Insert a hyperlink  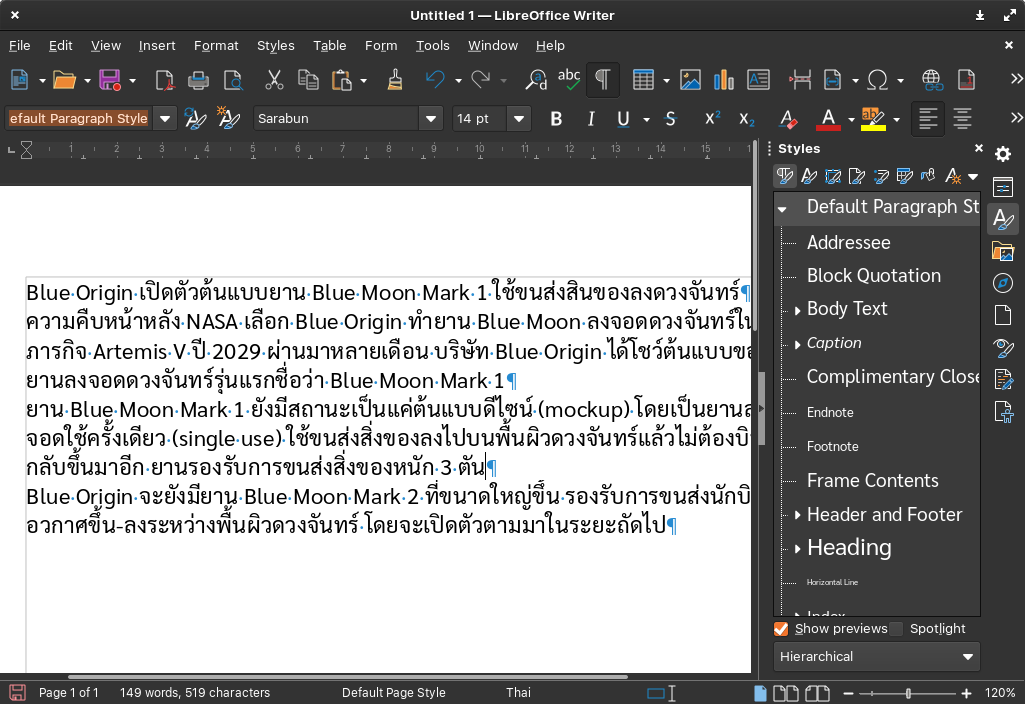pyautogui.click(x=932, y=80)
